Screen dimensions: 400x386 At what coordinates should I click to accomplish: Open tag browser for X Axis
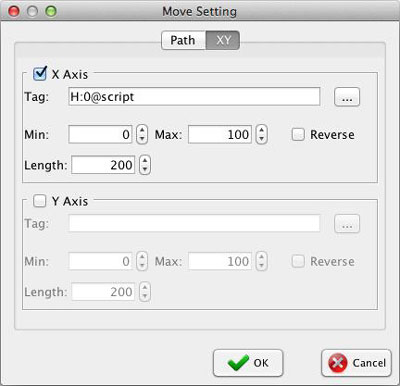347,97
